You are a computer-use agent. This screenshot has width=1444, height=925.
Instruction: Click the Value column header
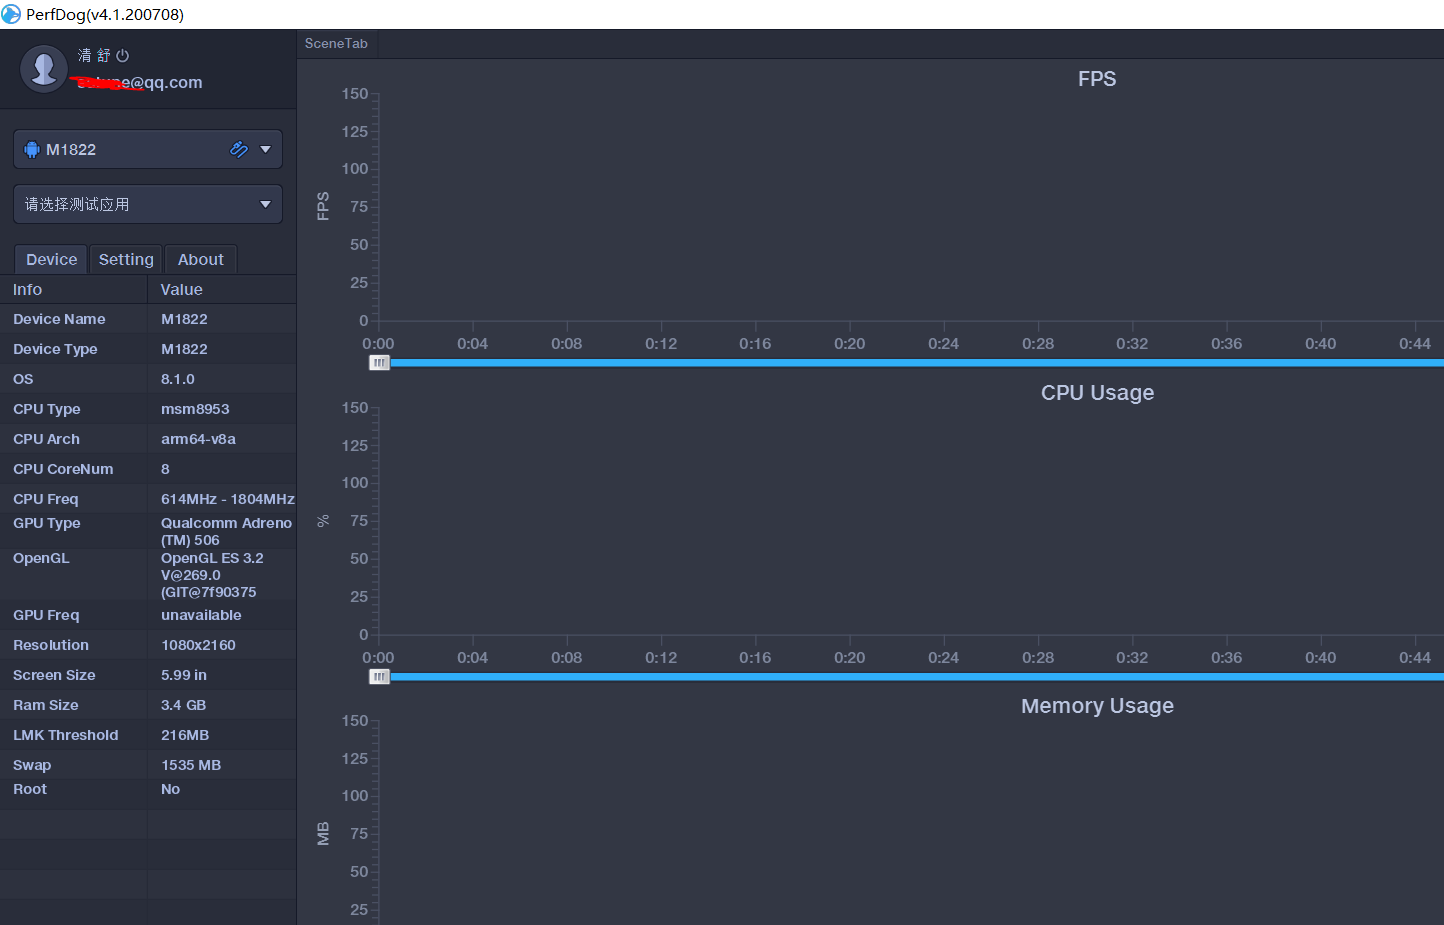coord(181,289)
